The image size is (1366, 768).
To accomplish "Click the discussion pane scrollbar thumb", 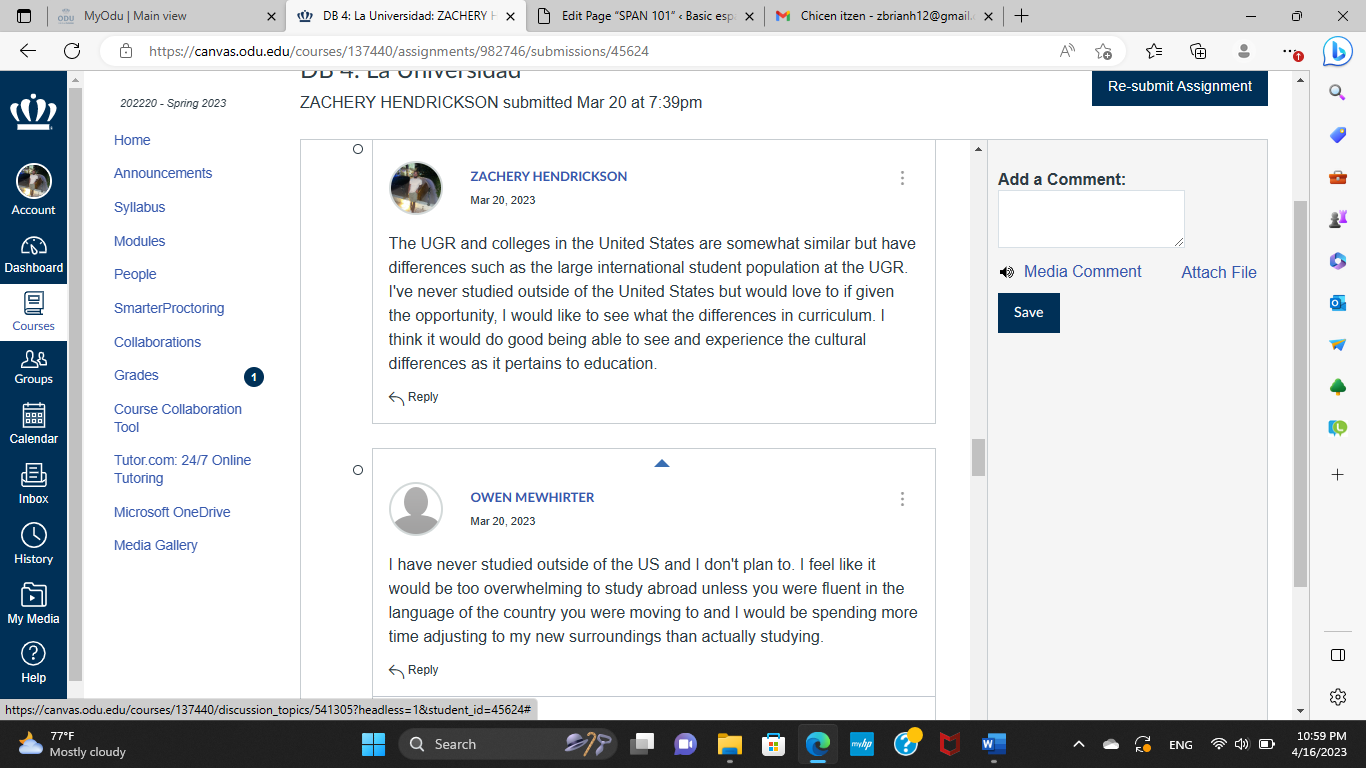I will (978, 457).
